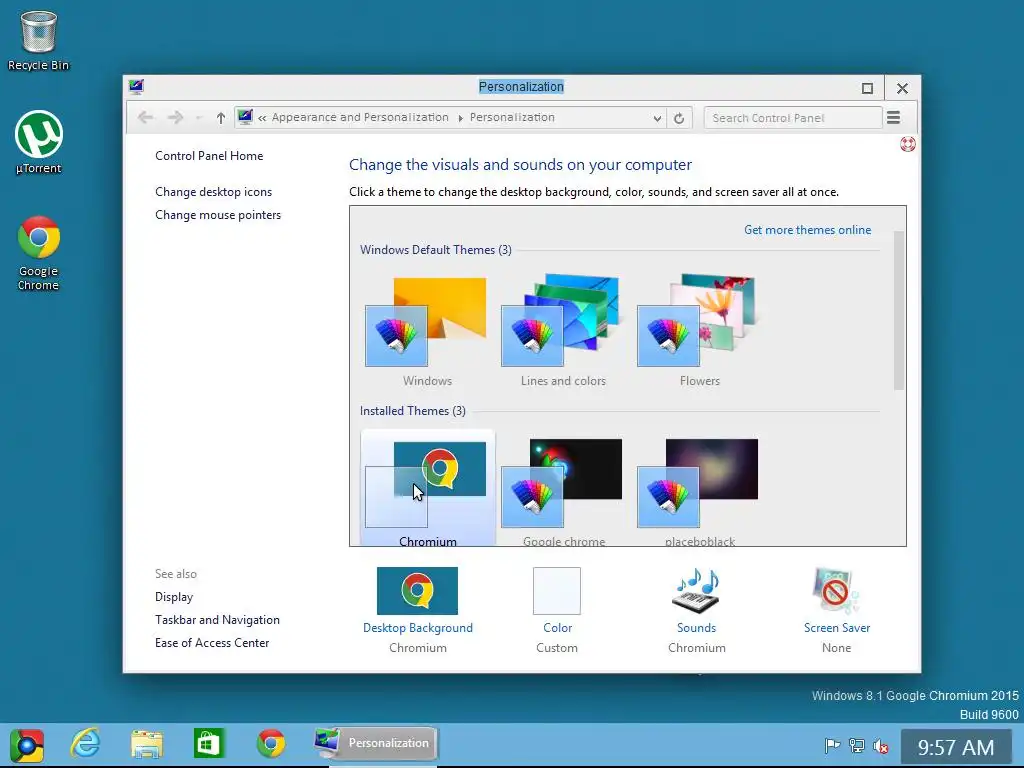Click the Action Center flag tray icon
Screen dimensions: 1024x768
[832, 746]
